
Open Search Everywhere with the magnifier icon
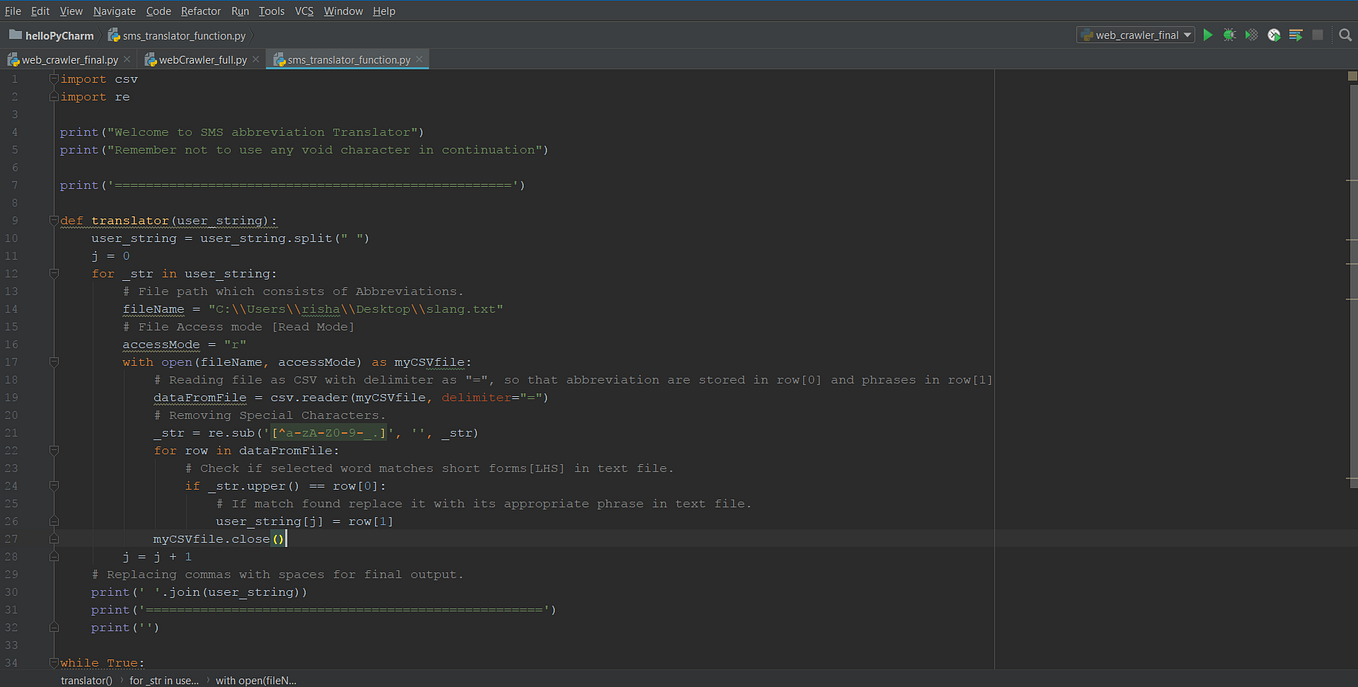click(1345, 34)
